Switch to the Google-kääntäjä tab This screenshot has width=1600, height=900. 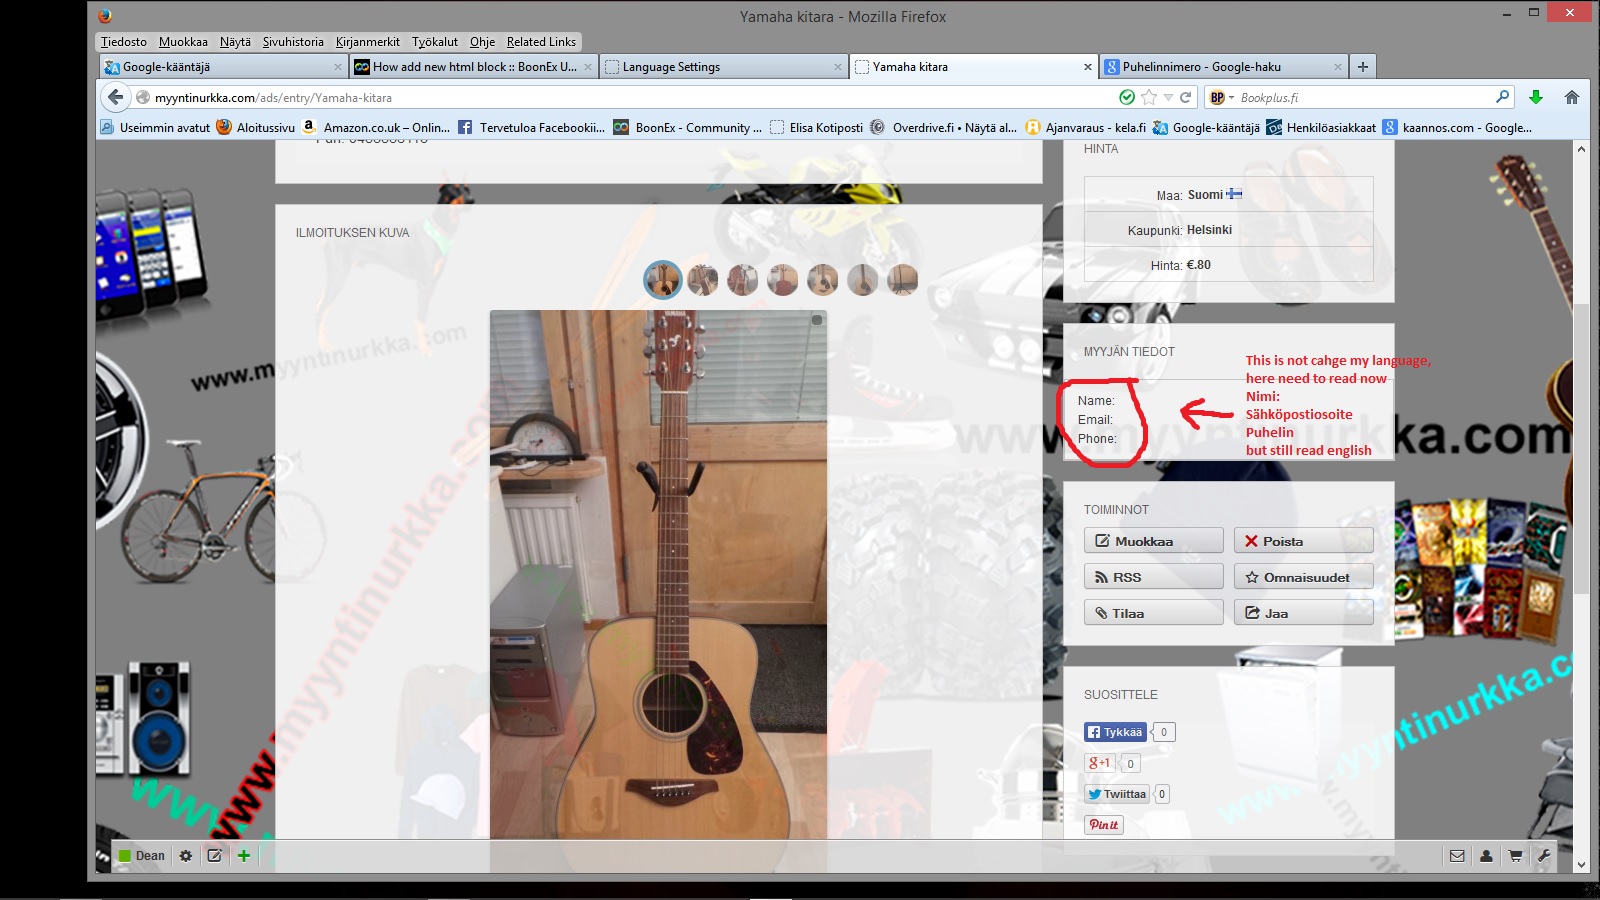click(x=223, y=67)
